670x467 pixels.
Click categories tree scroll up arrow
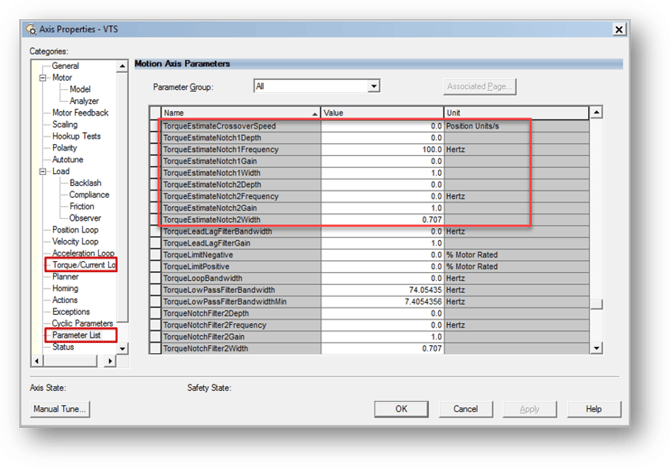click(x=122, y=66)
